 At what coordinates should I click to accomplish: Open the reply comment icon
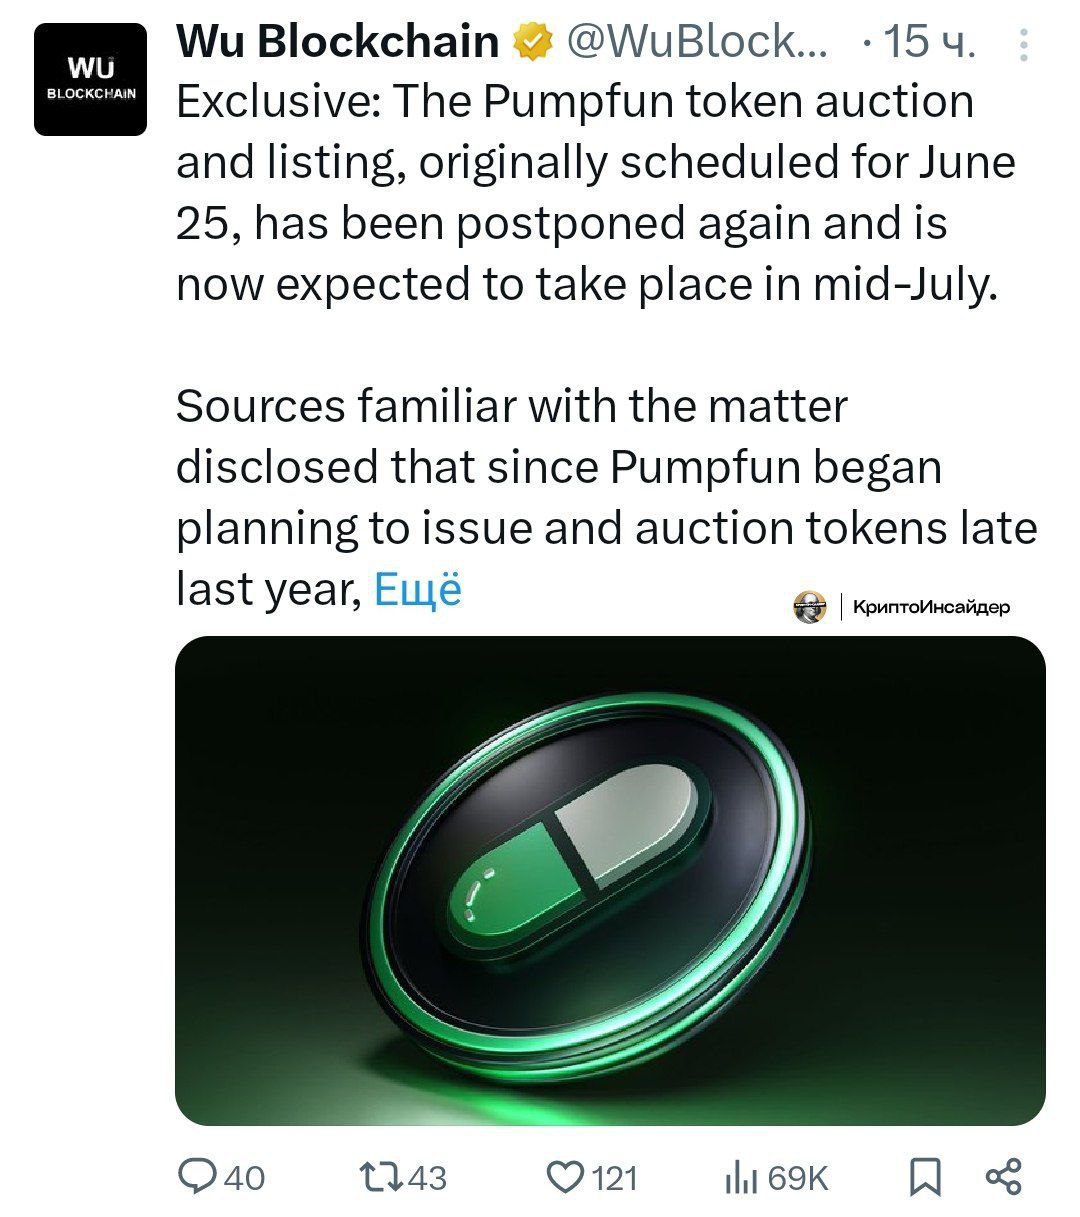tap(198, 1177)
